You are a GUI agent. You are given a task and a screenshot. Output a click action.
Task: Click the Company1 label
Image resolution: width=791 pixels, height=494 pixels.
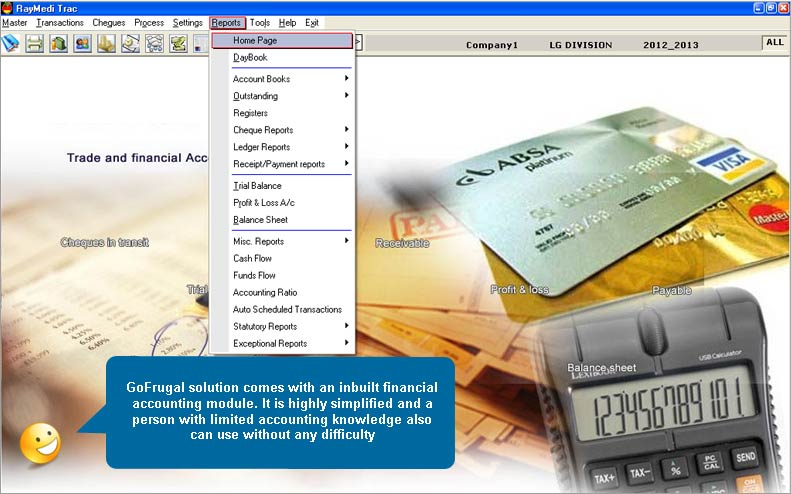pyautogui.click(x=492, y=45)
